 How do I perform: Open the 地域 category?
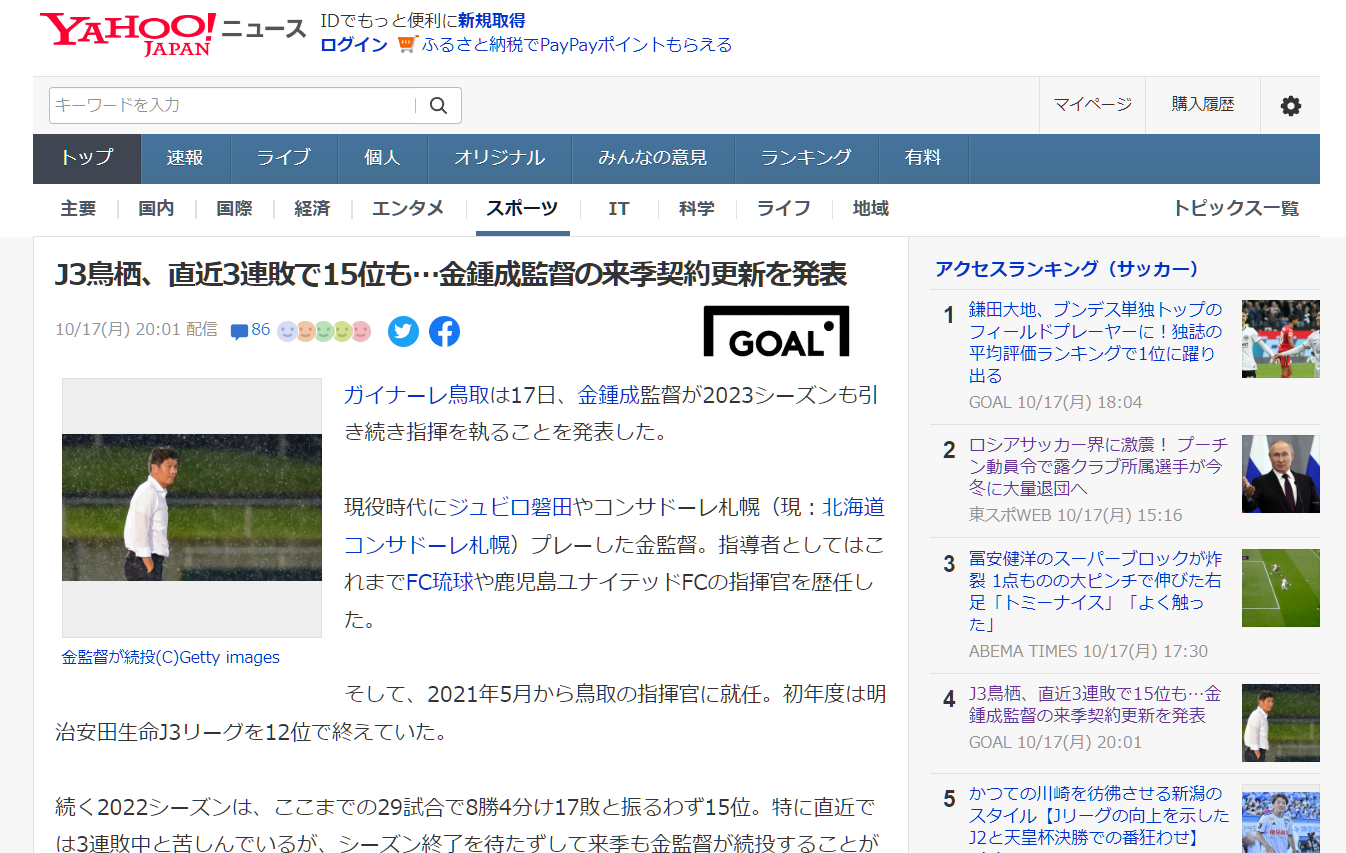[871, 209]
